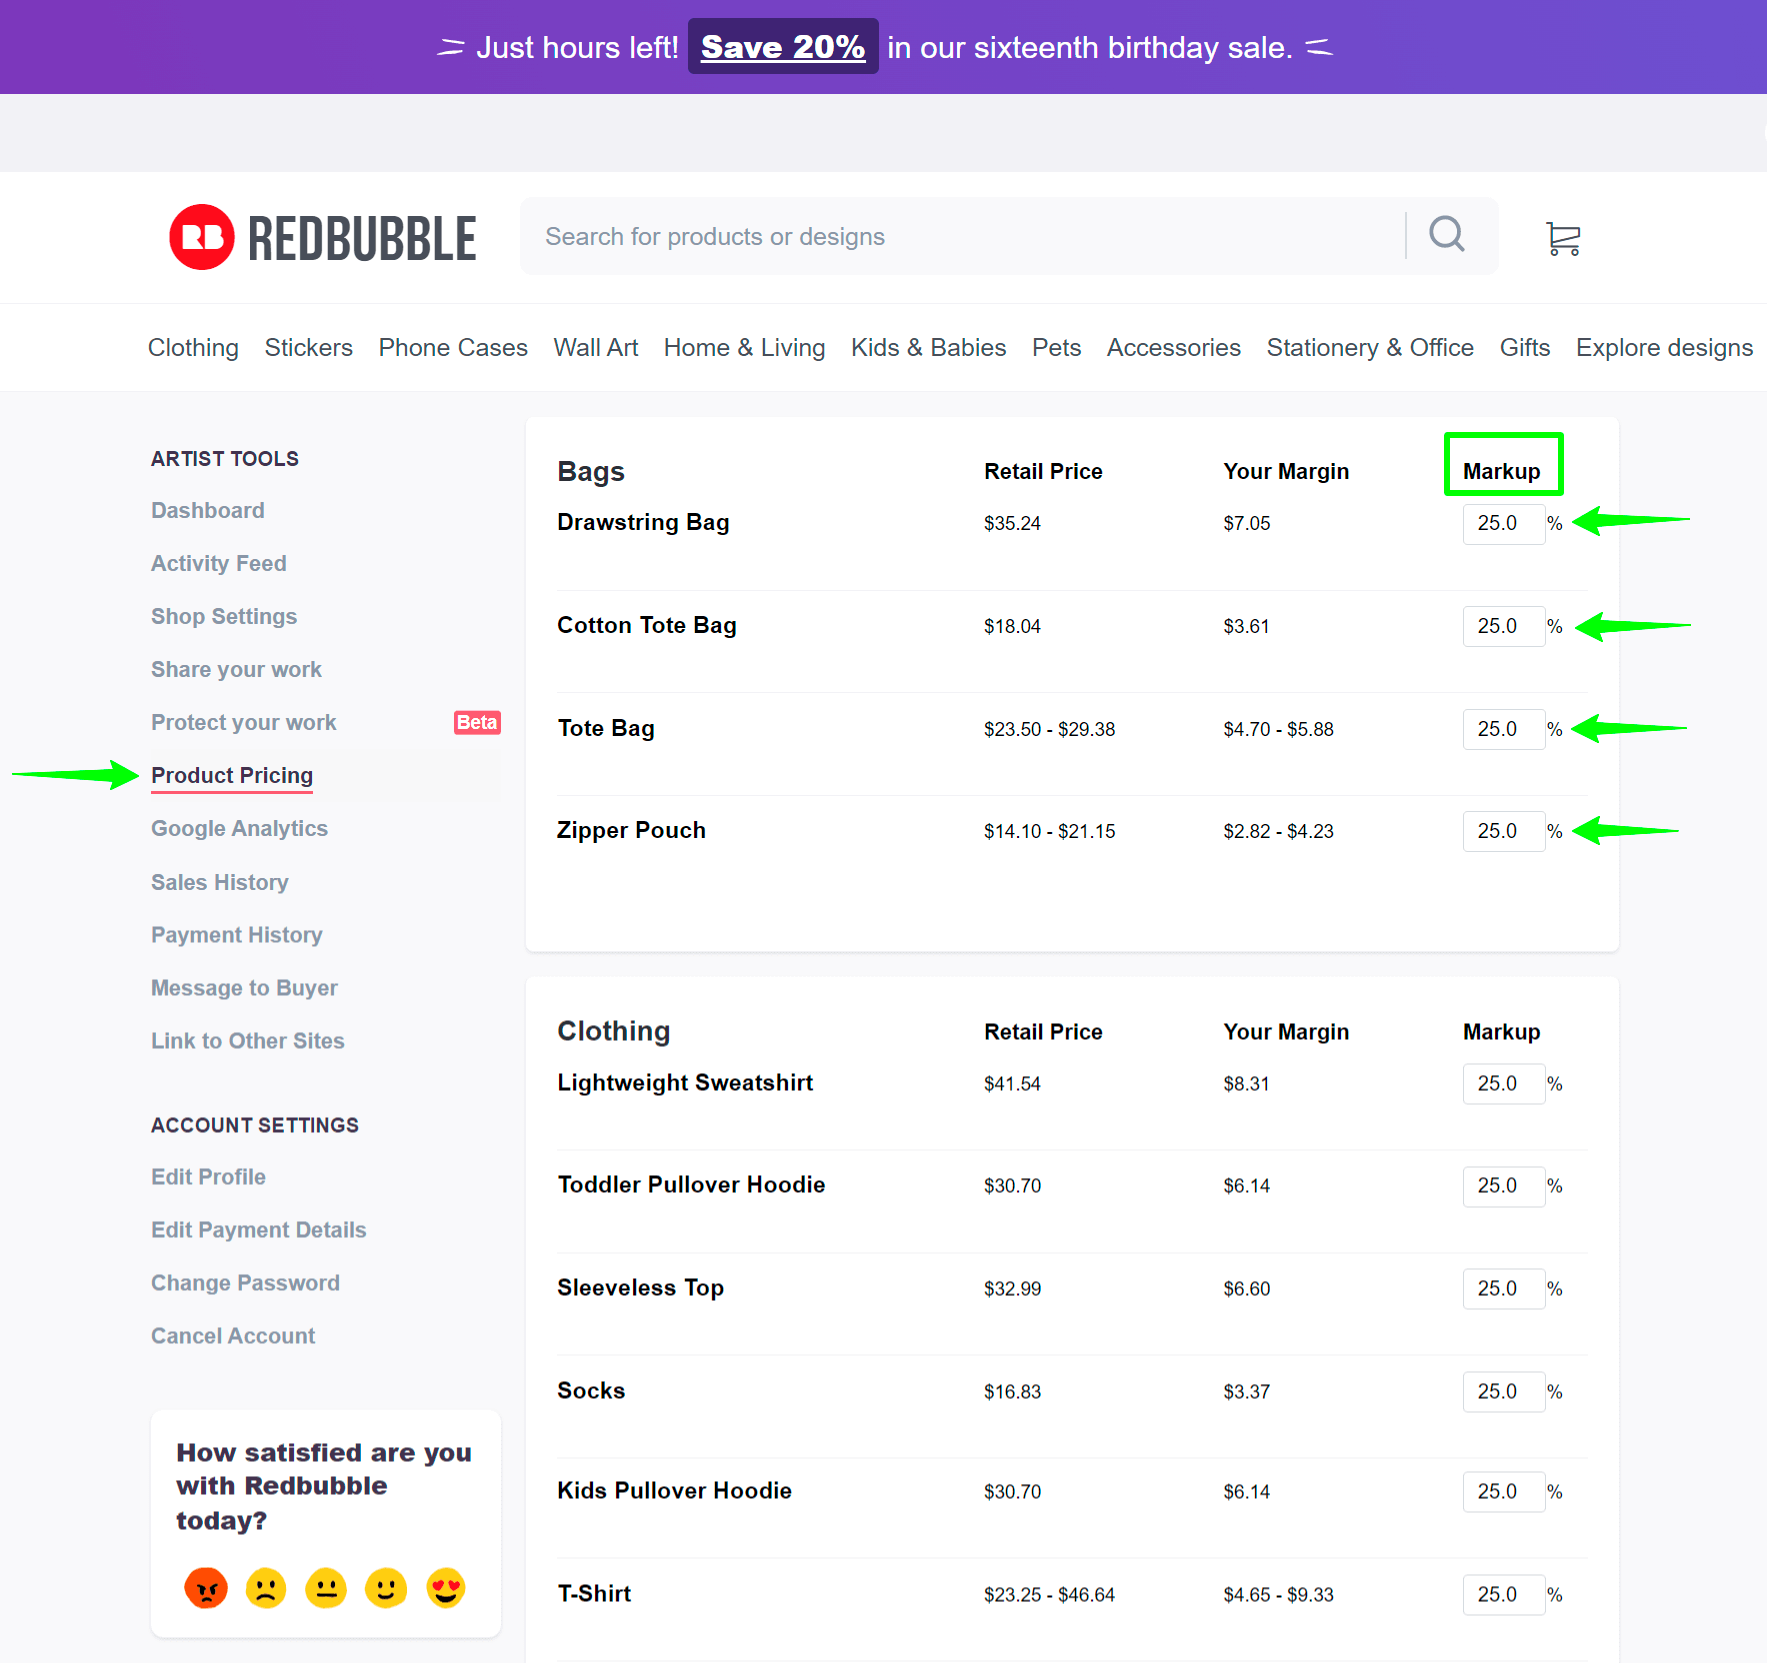The width and height of the screenshot is (1767, 1663).
Task: Open Cancel Account
Action: 233,1336
